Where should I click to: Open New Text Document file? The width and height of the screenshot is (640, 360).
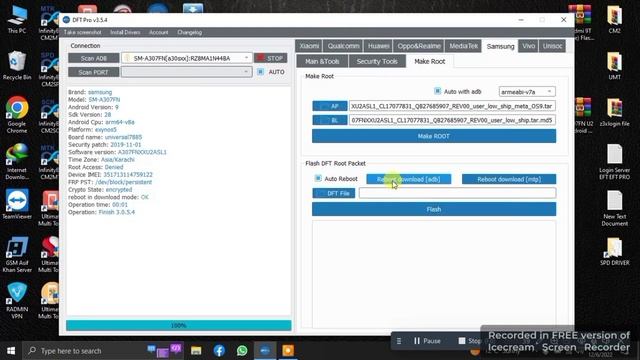click(x=614, y=208)
